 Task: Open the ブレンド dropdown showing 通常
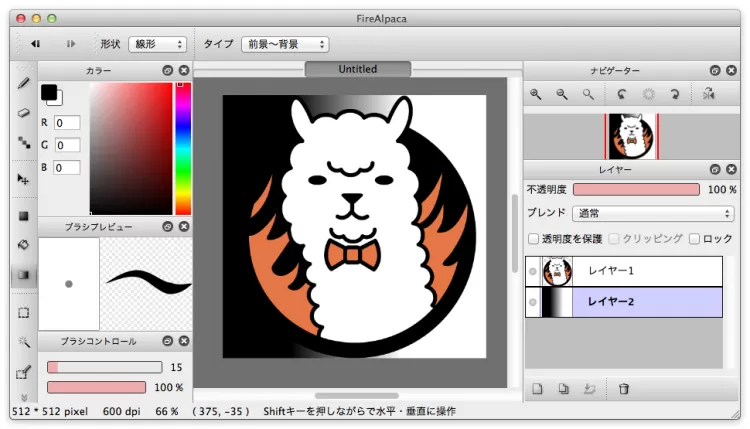[653, 213]
